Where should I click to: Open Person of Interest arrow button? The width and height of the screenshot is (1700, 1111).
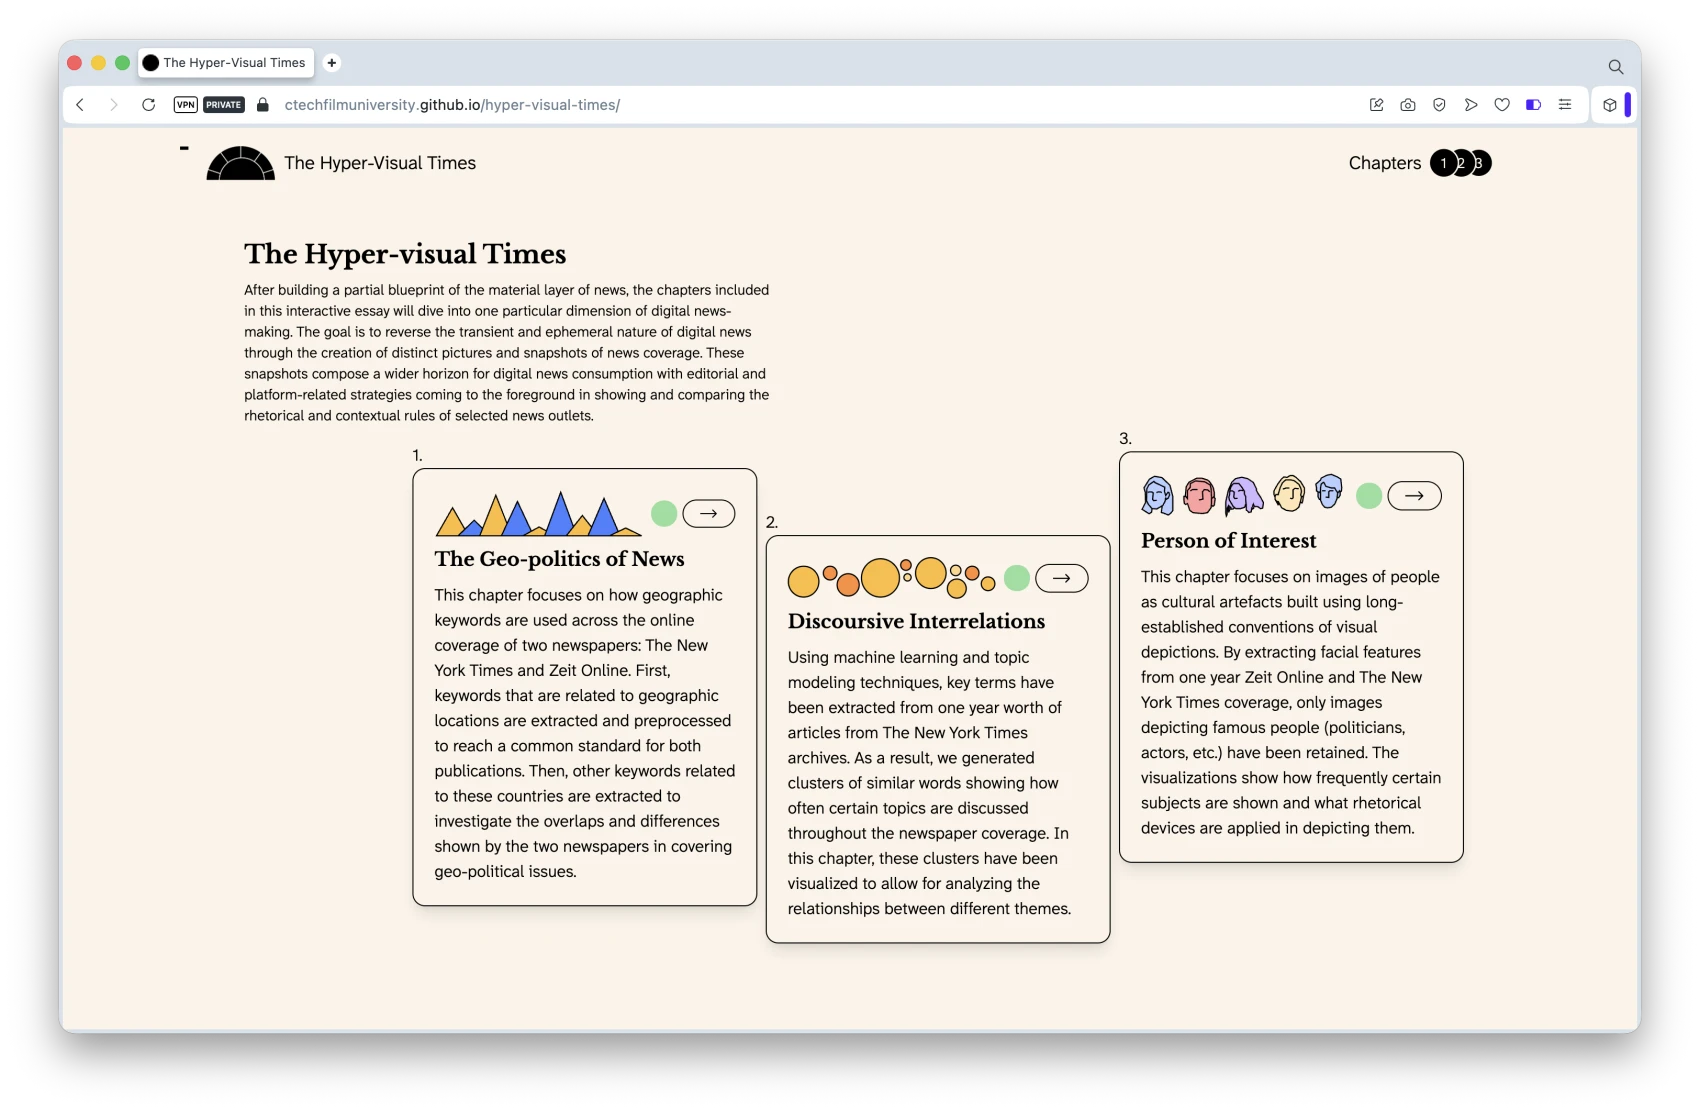click(1415, 495)
